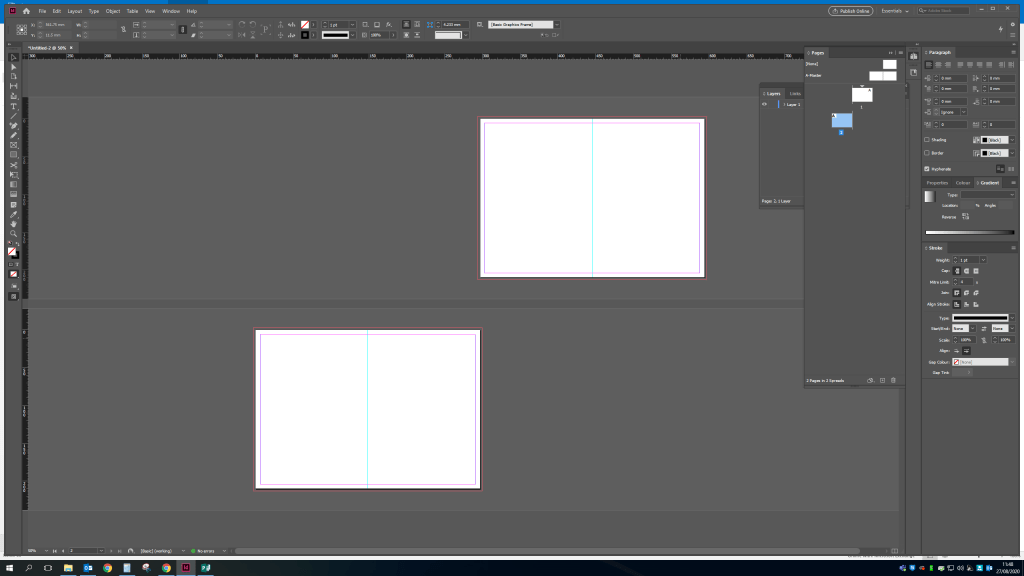Select the Scissors tool
The height and width of the screenshot is (576, 1024).
[13, 164]
